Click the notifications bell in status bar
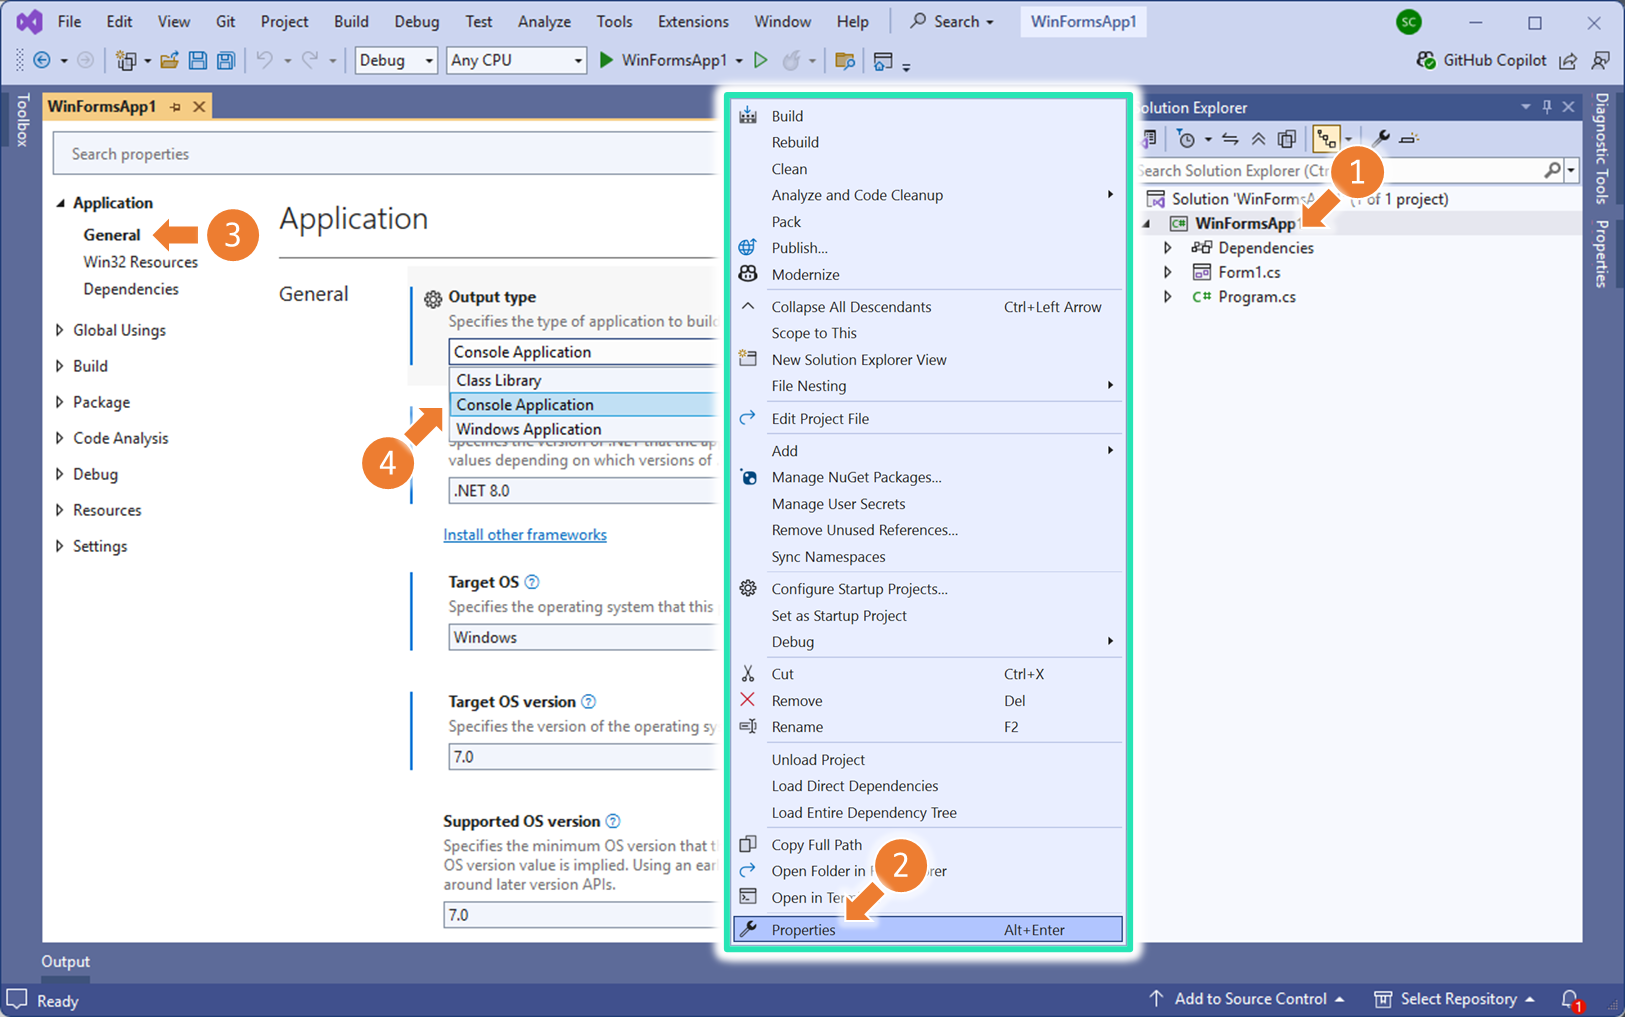Screen dimensions: 1625x1017 [x=1570, y=999]
